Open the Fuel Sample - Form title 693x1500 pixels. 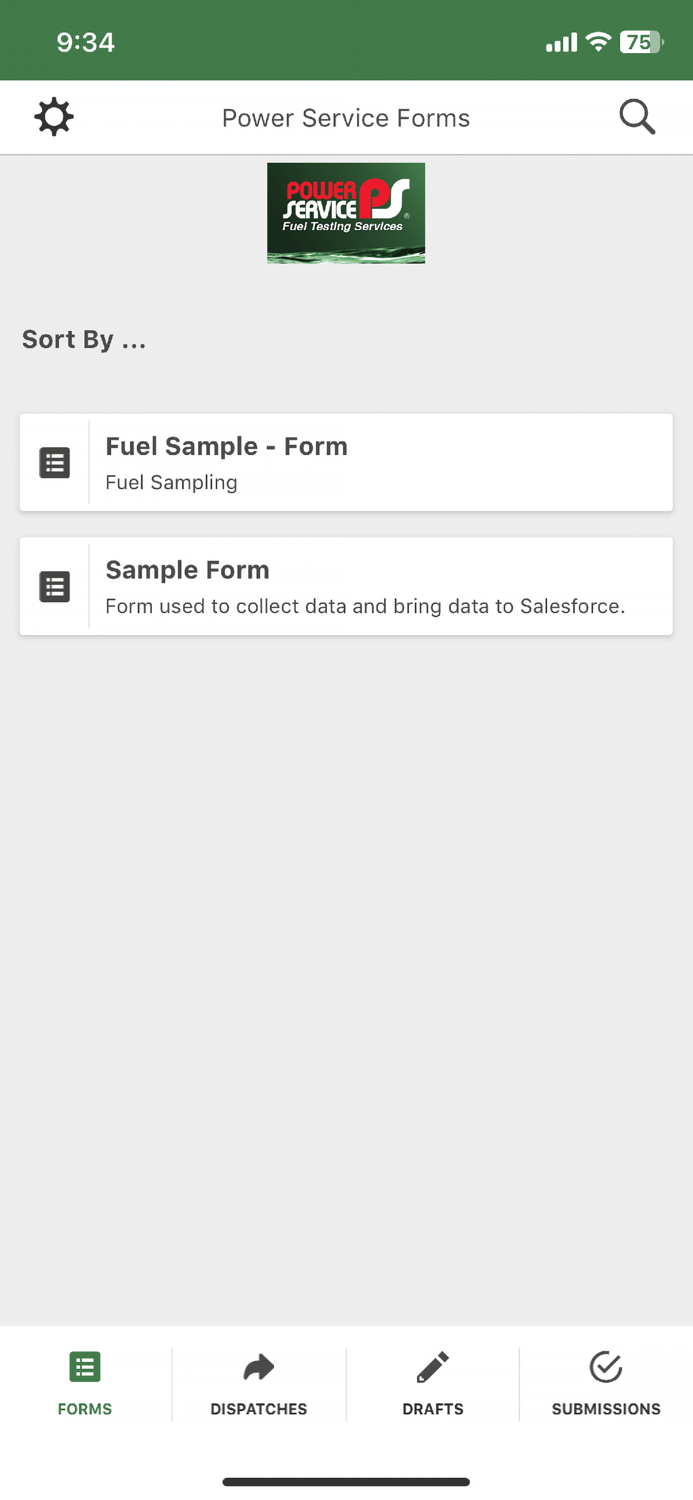[x=227, y=446]
